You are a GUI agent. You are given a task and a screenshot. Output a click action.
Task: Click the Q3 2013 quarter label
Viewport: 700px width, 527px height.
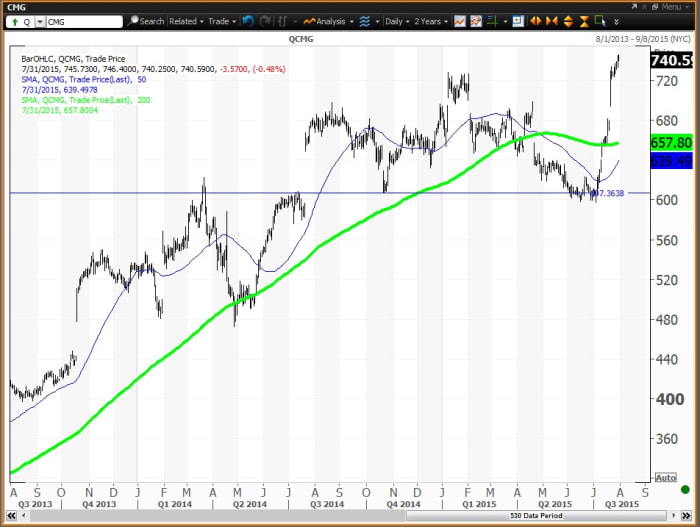point(35,504)
